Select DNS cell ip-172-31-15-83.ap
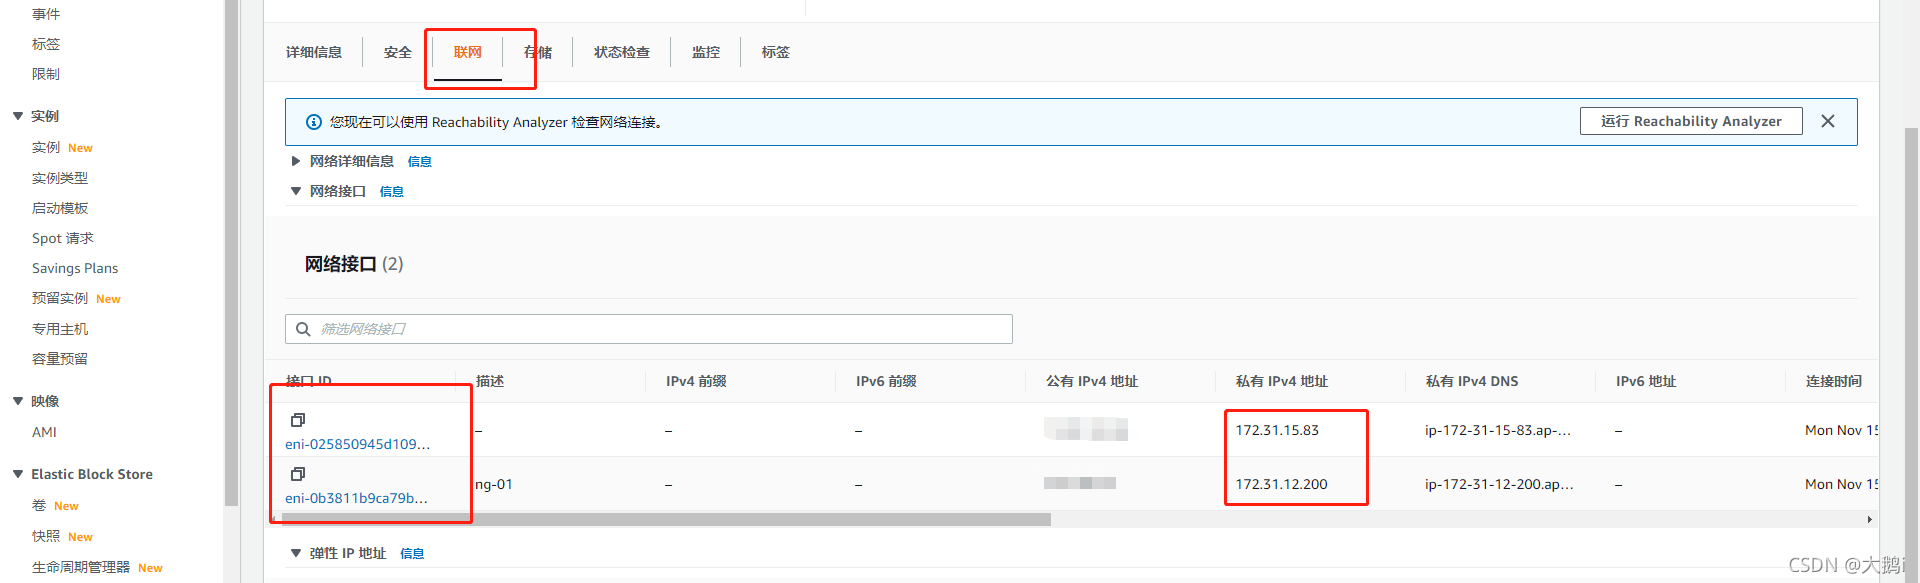This screenshot has height=583, width=1920. tap(1498, 430)
